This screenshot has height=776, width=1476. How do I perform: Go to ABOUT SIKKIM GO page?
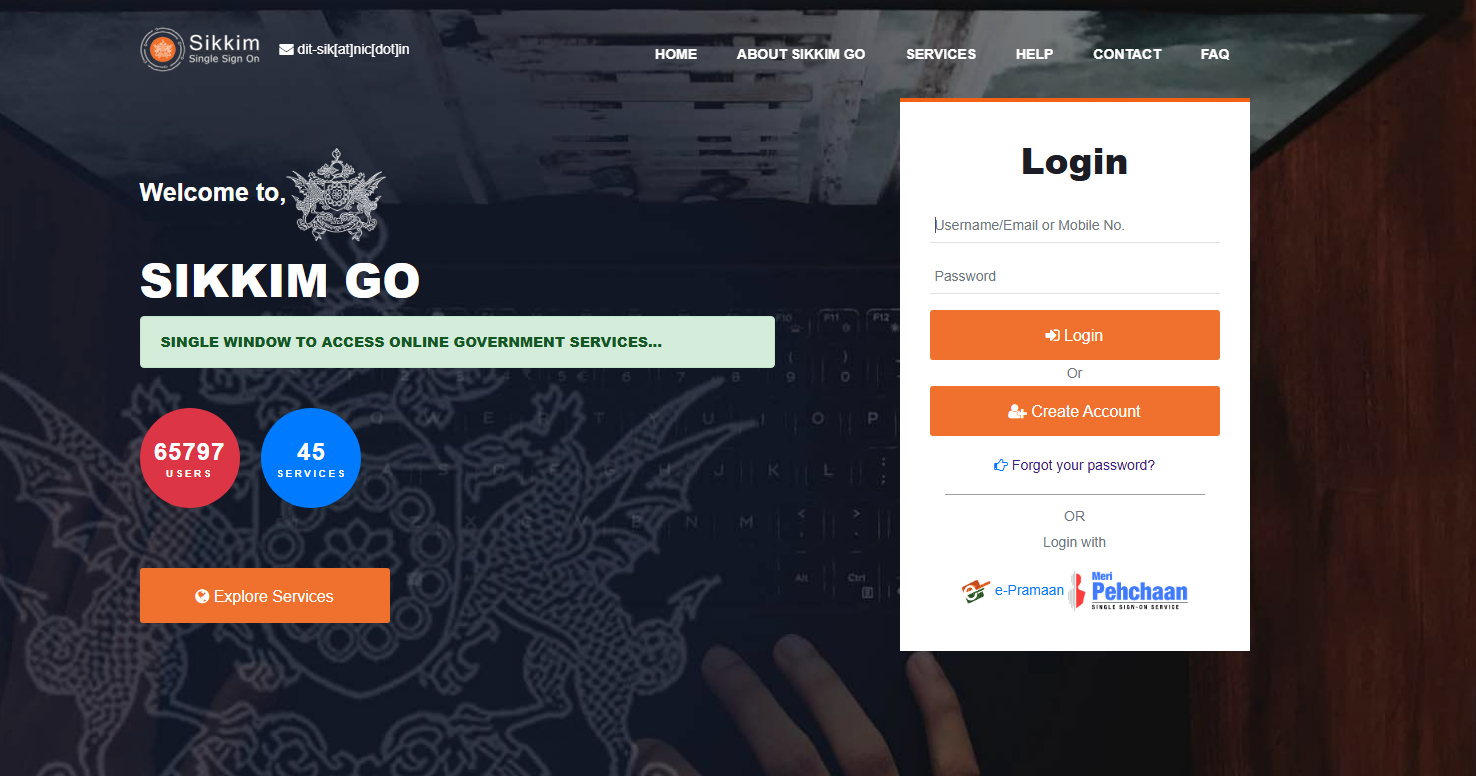(801, 54)
